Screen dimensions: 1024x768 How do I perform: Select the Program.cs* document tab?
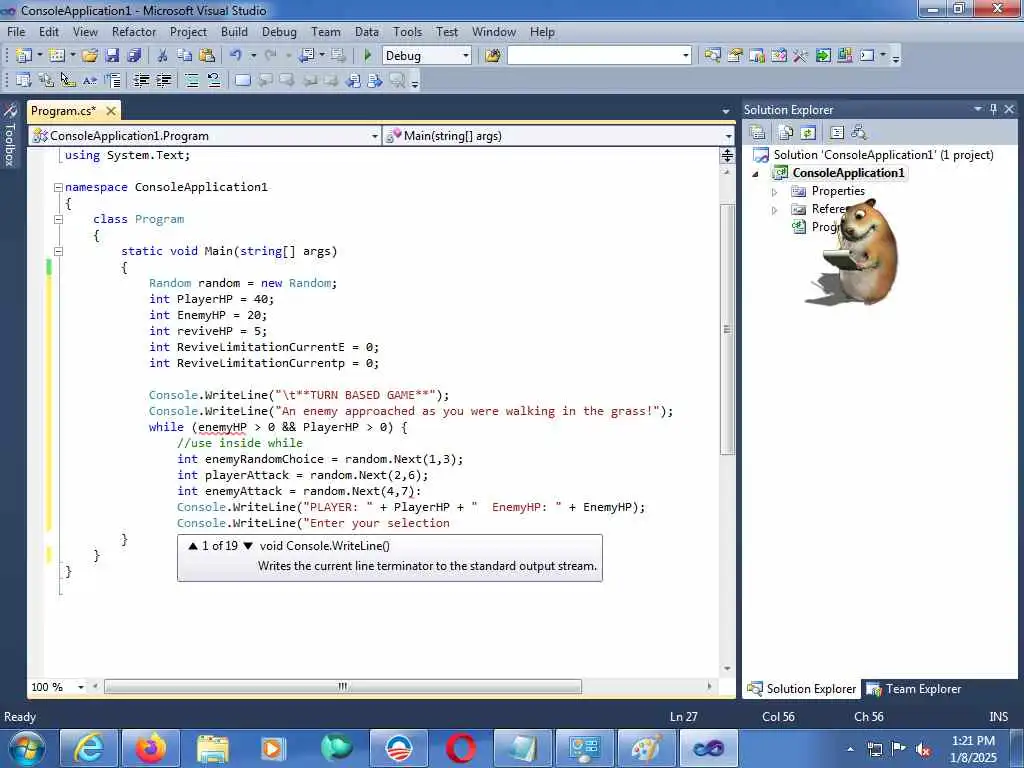63,111
